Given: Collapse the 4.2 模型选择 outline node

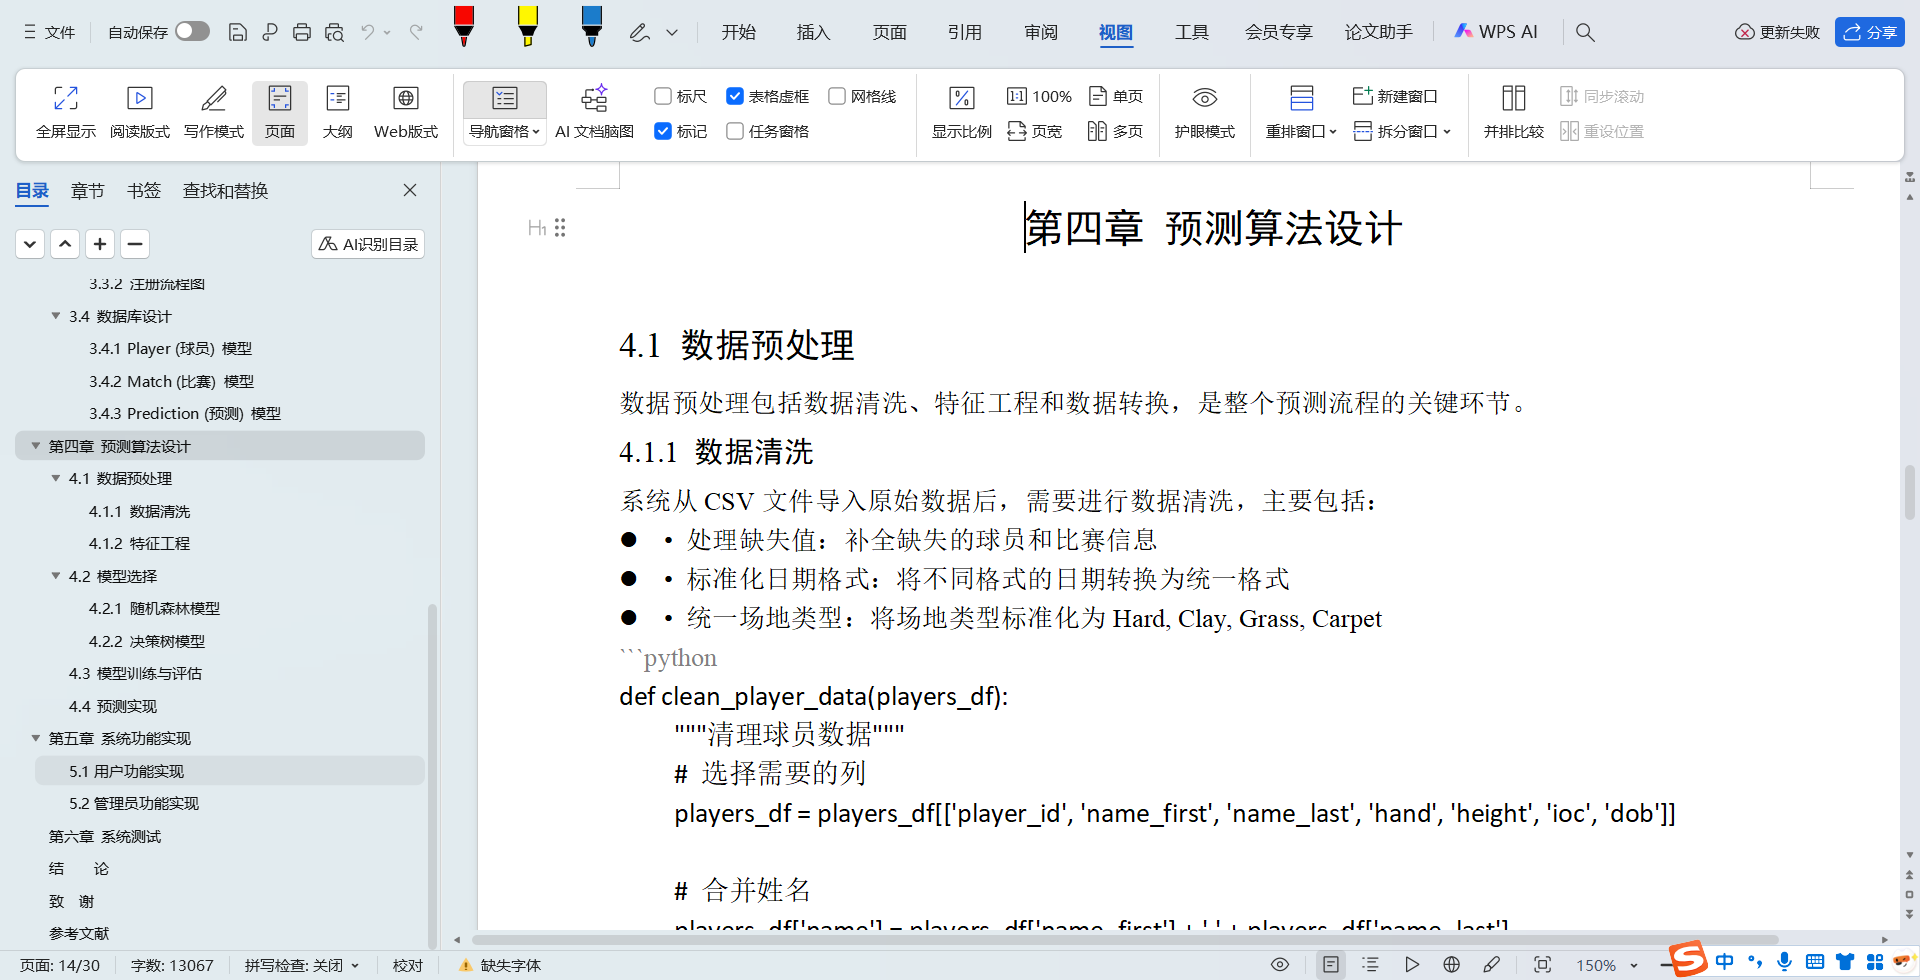Looking at the screenshot, I should point(56,576).
